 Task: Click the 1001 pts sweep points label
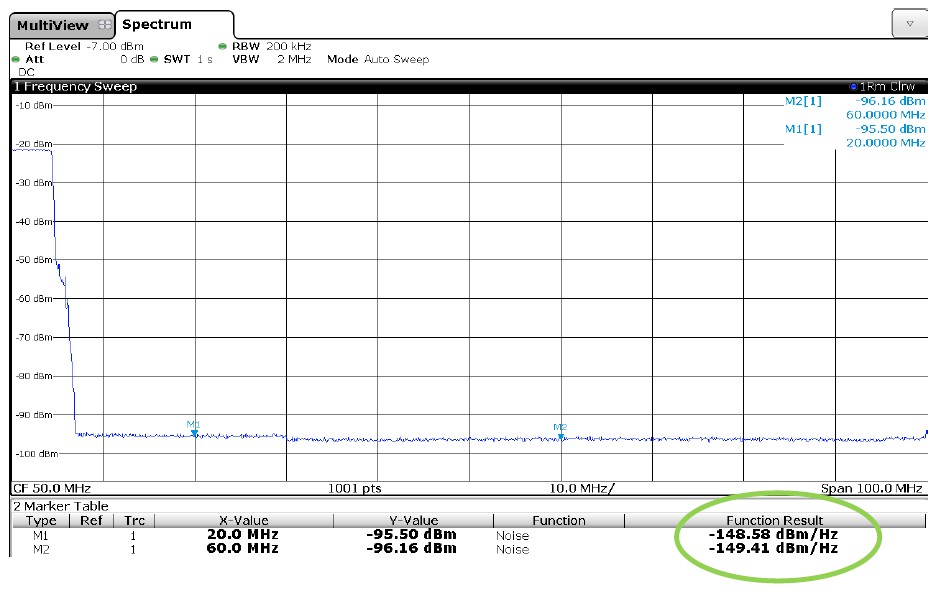pyautogui.click(x=355, y=488)
